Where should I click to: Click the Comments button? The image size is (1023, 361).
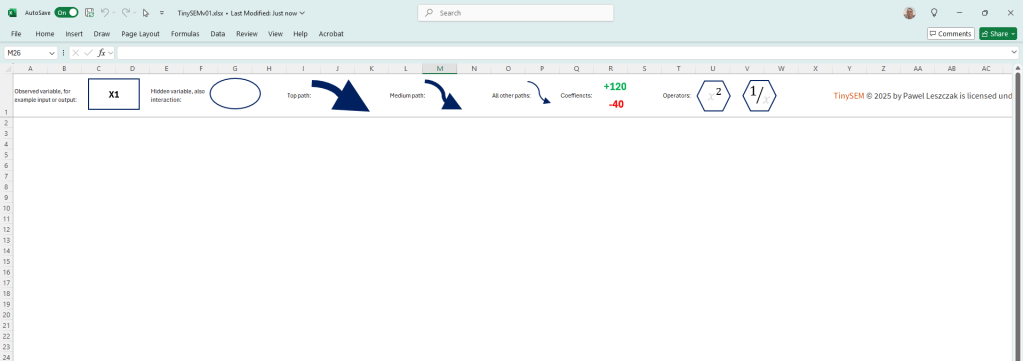click(x=951, y=33)
